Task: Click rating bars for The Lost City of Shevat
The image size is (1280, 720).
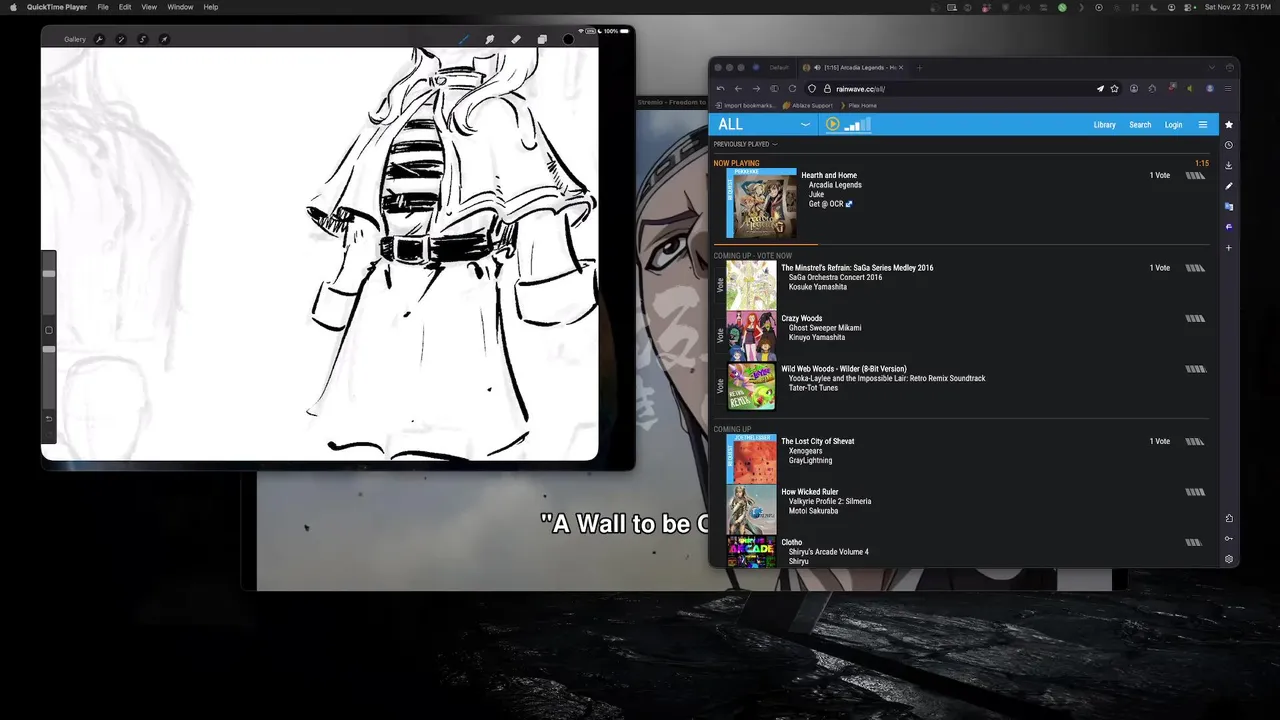Action: click(1195, 441)
